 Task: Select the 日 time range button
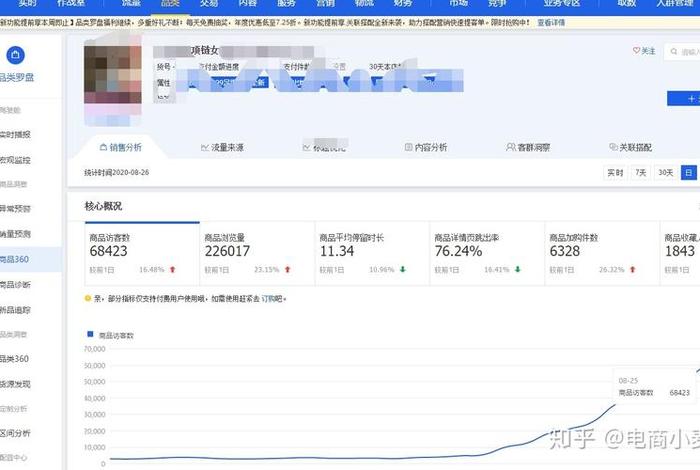click(688, 172)
